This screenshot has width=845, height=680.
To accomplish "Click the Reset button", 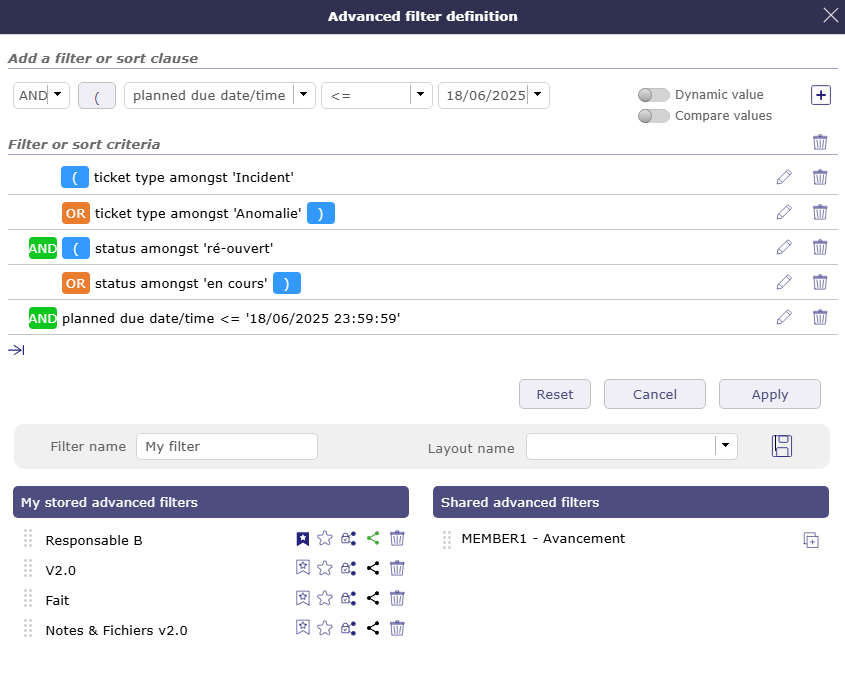I will (554, 394).
